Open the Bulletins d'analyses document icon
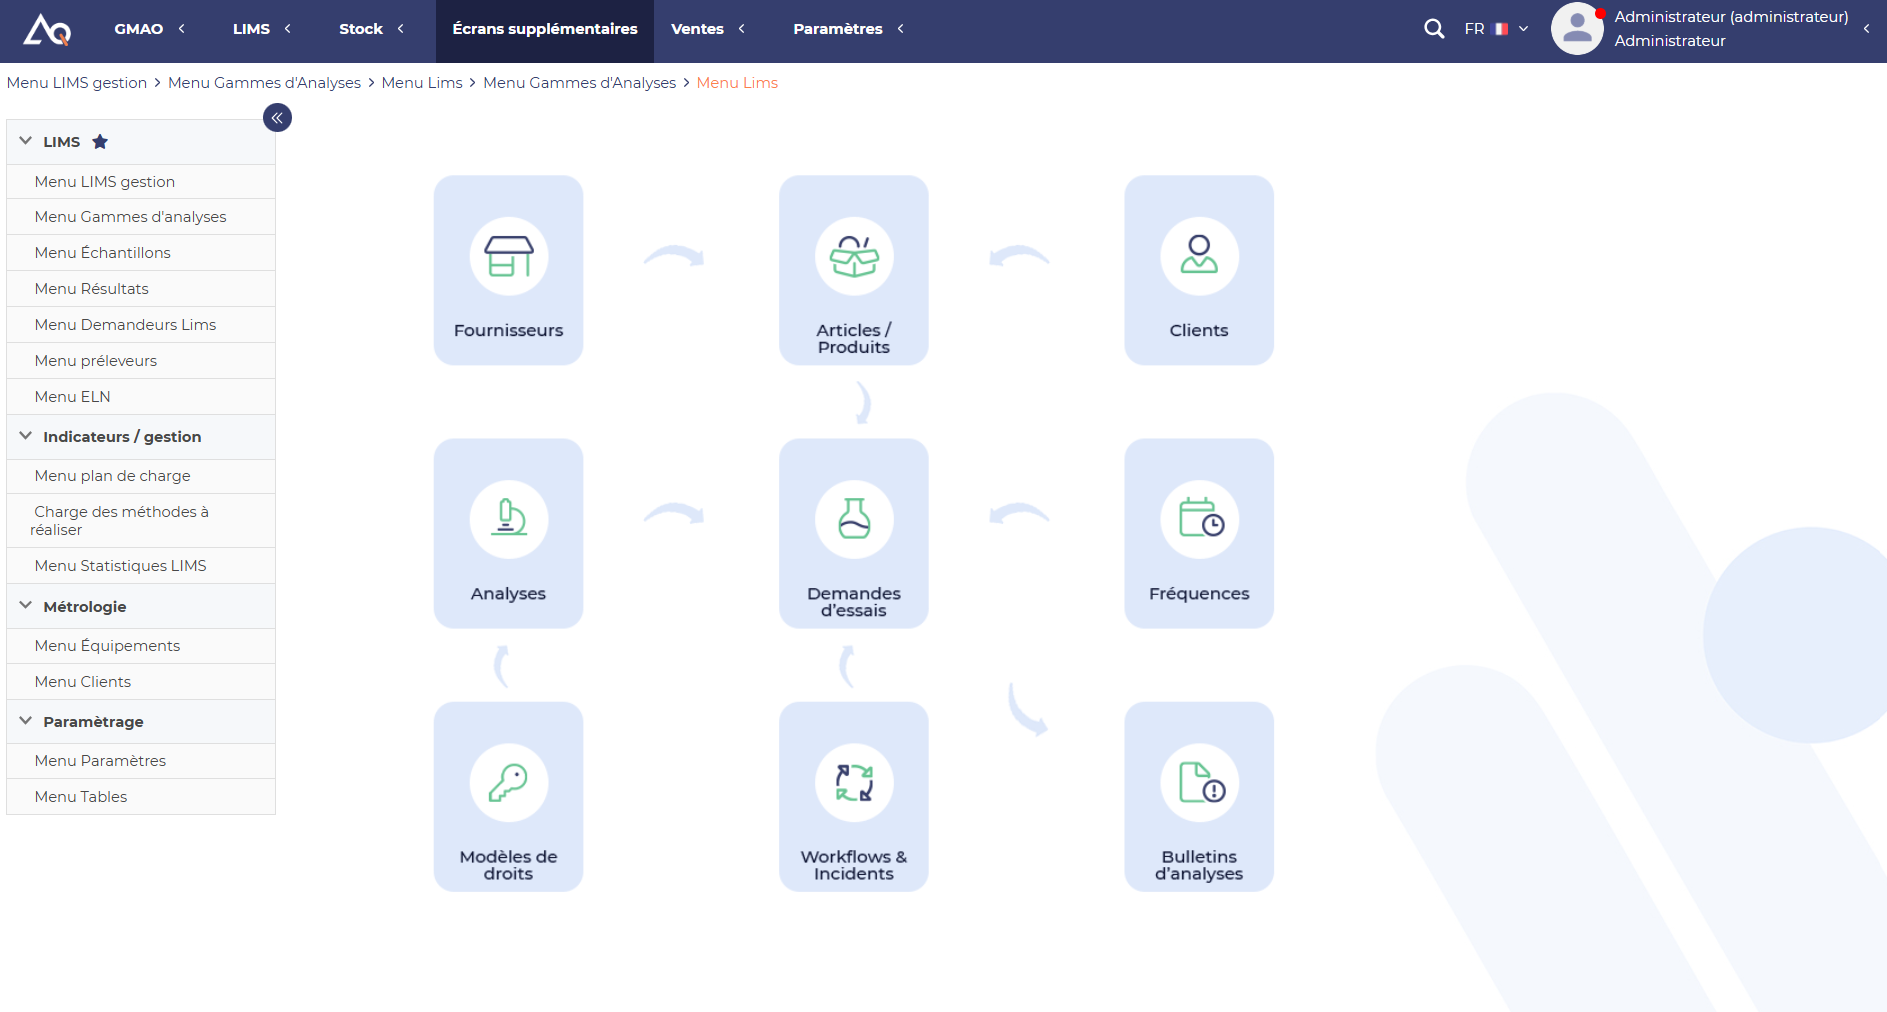The image size is (1887, 1012). [x=1199, y=782]
